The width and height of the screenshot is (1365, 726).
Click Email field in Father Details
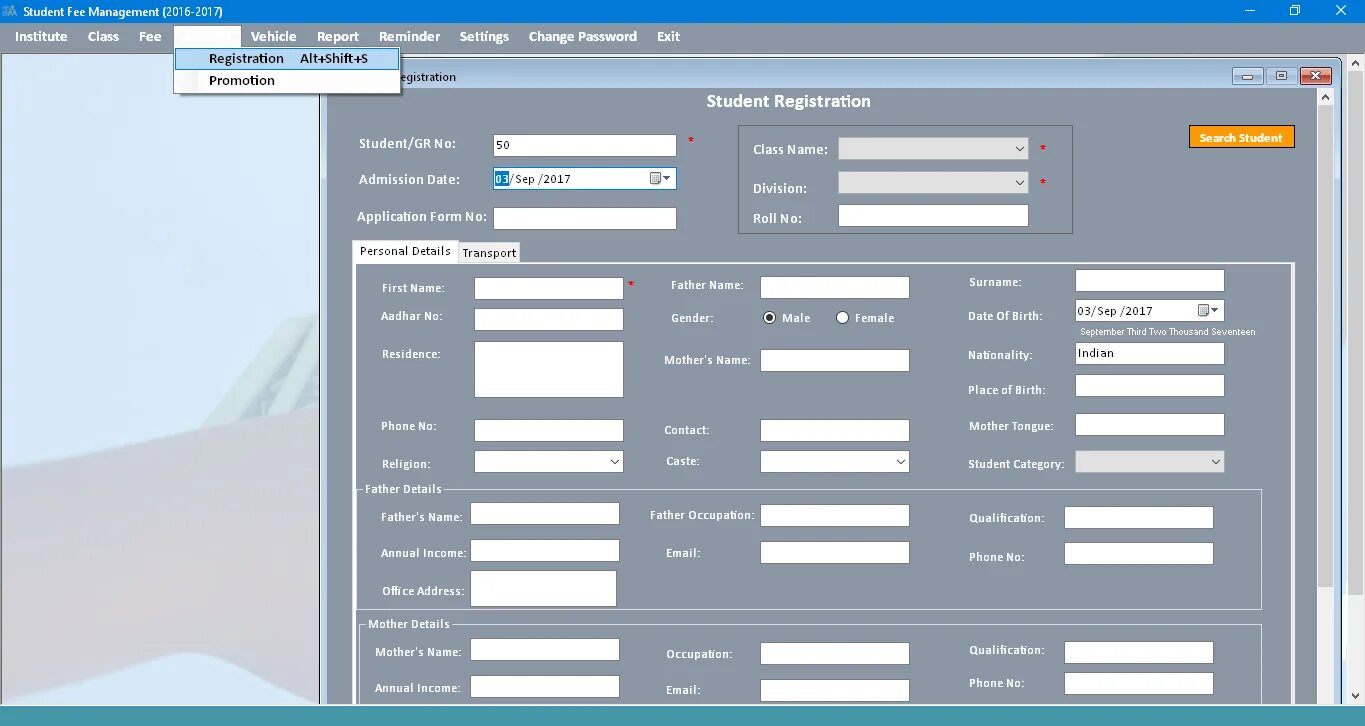[x=835, y=552]
